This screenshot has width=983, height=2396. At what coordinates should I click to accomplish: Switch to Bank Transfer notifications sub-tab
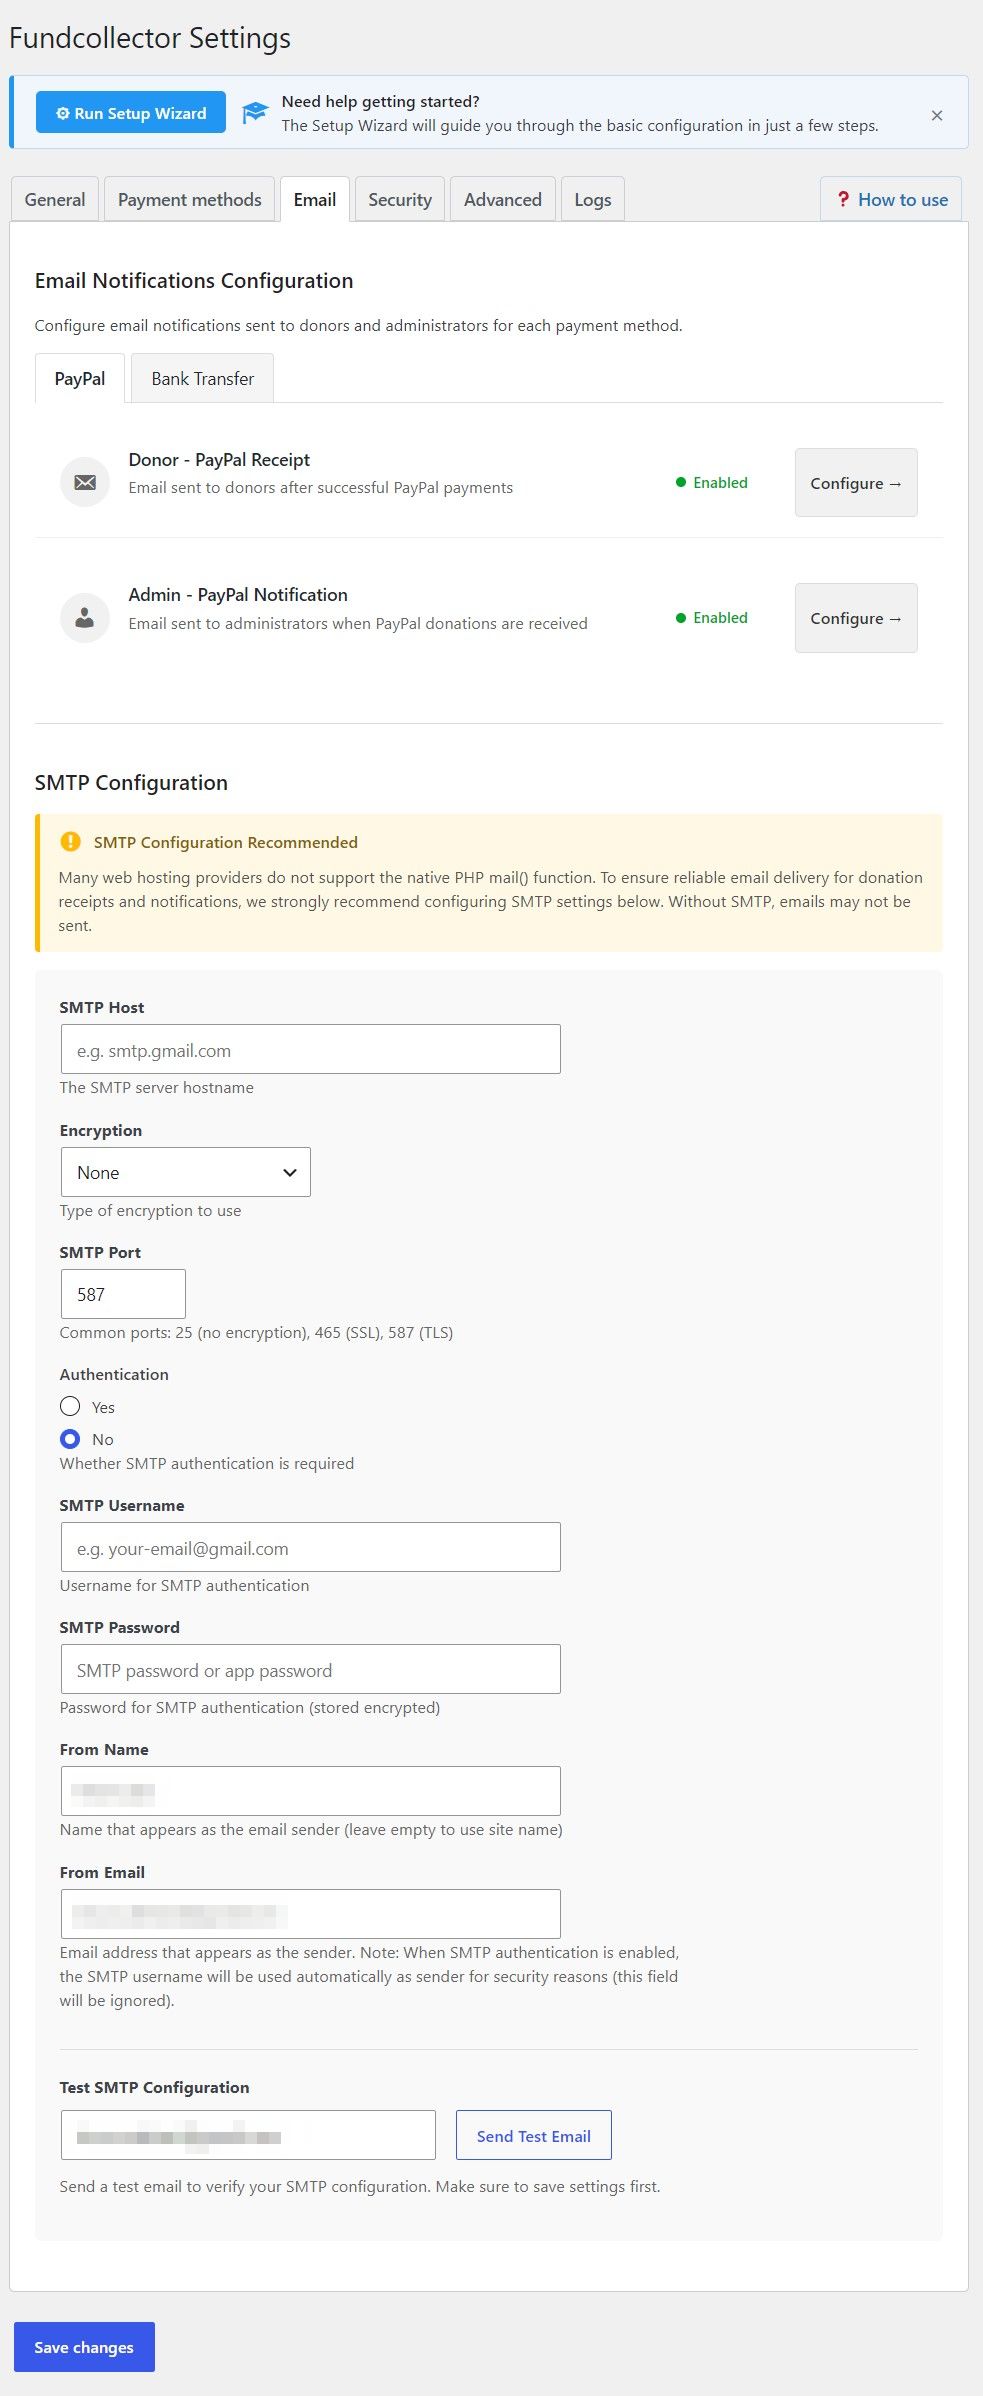click(x=203, y=378)
